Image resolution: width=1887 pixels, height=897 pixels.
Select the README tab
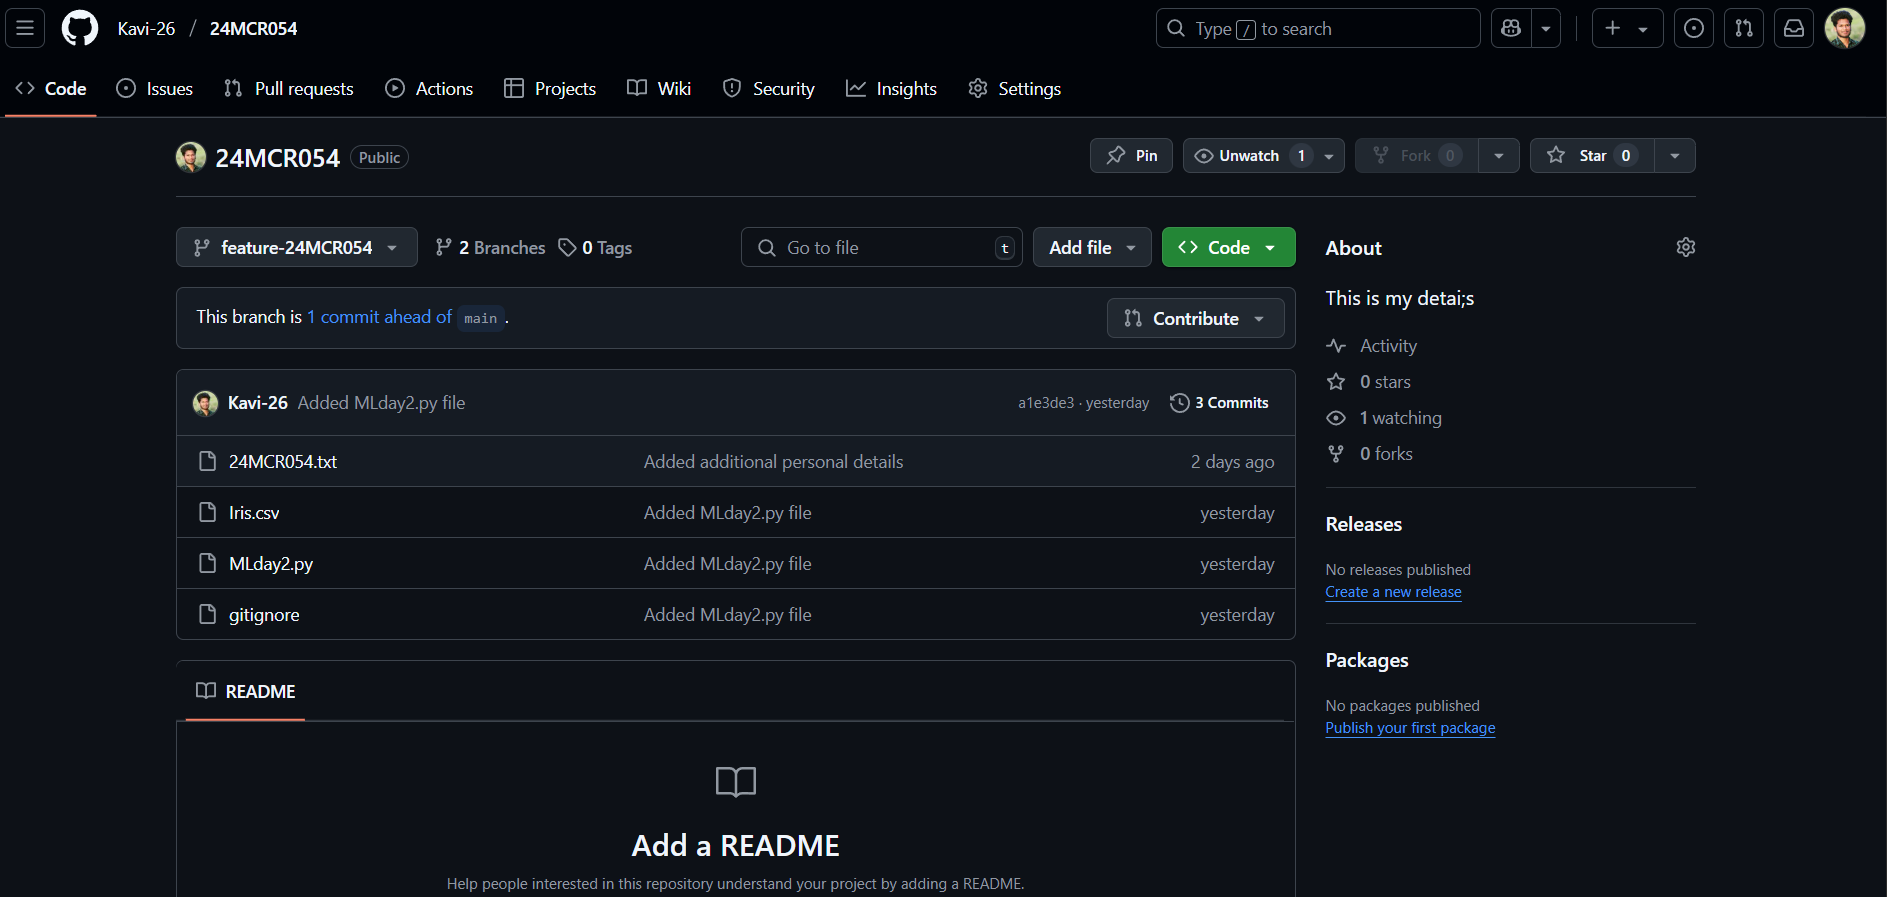click(246, 691)
